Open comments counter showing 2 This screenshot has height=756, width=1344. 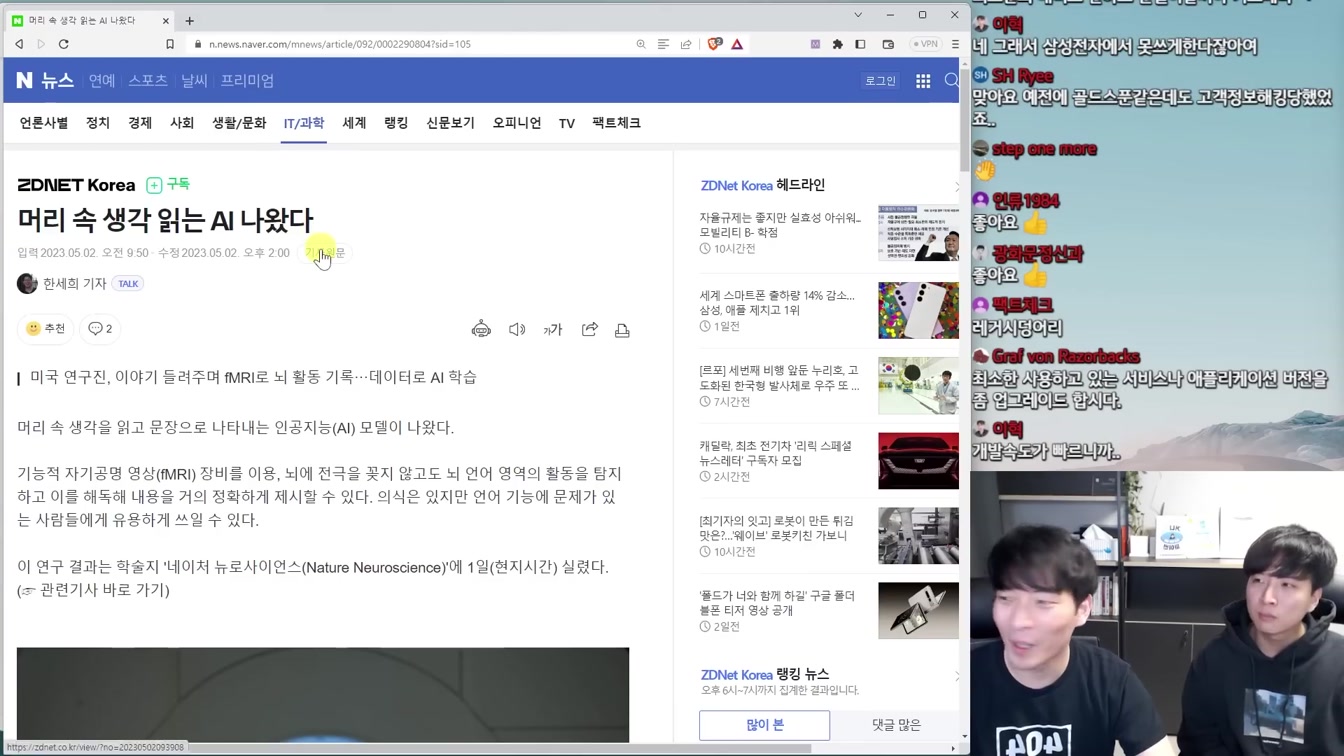(100, 328)
